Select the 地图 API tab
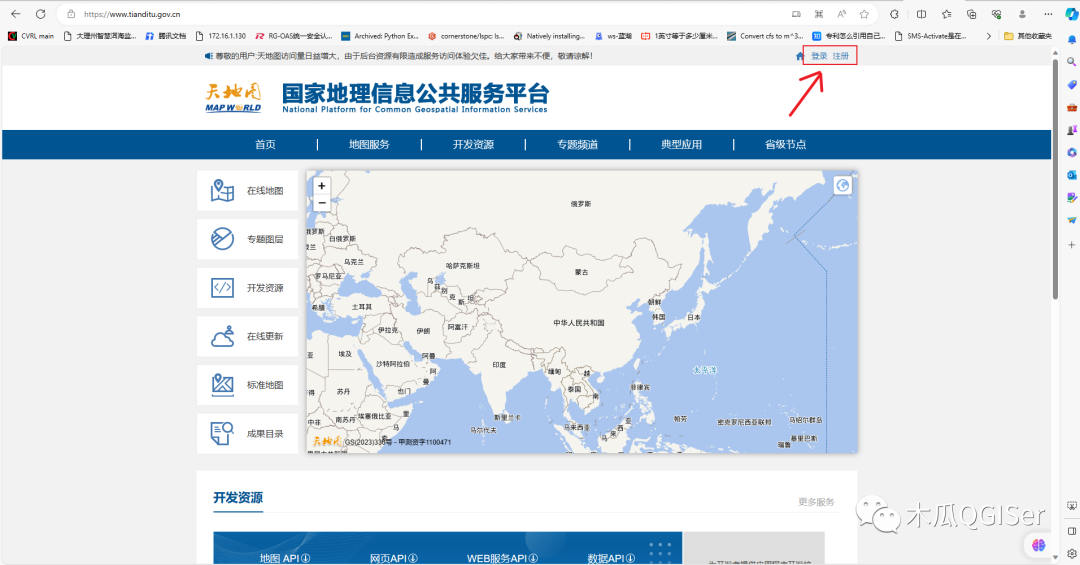The width and height of the screenshot is (1080, 565). click(284, 558)
